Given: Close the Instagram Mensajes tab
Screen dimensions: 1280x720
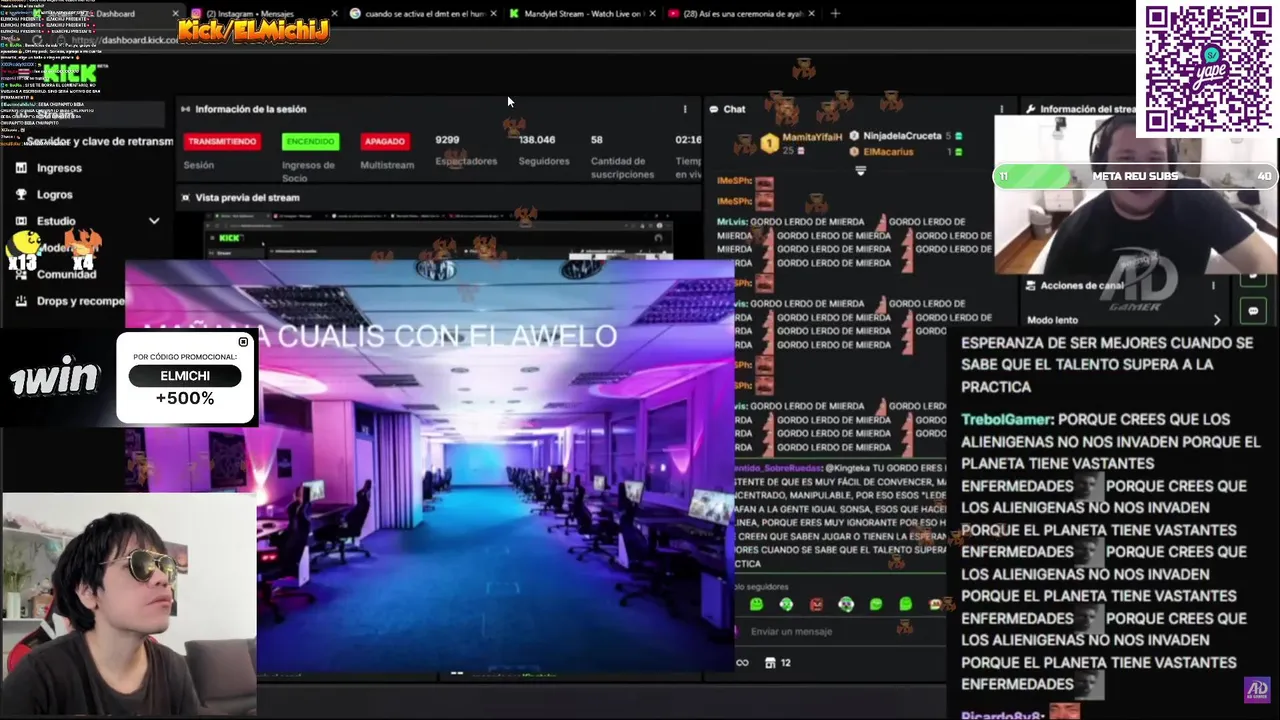Looking at the screenshot, I should (333, 14).
